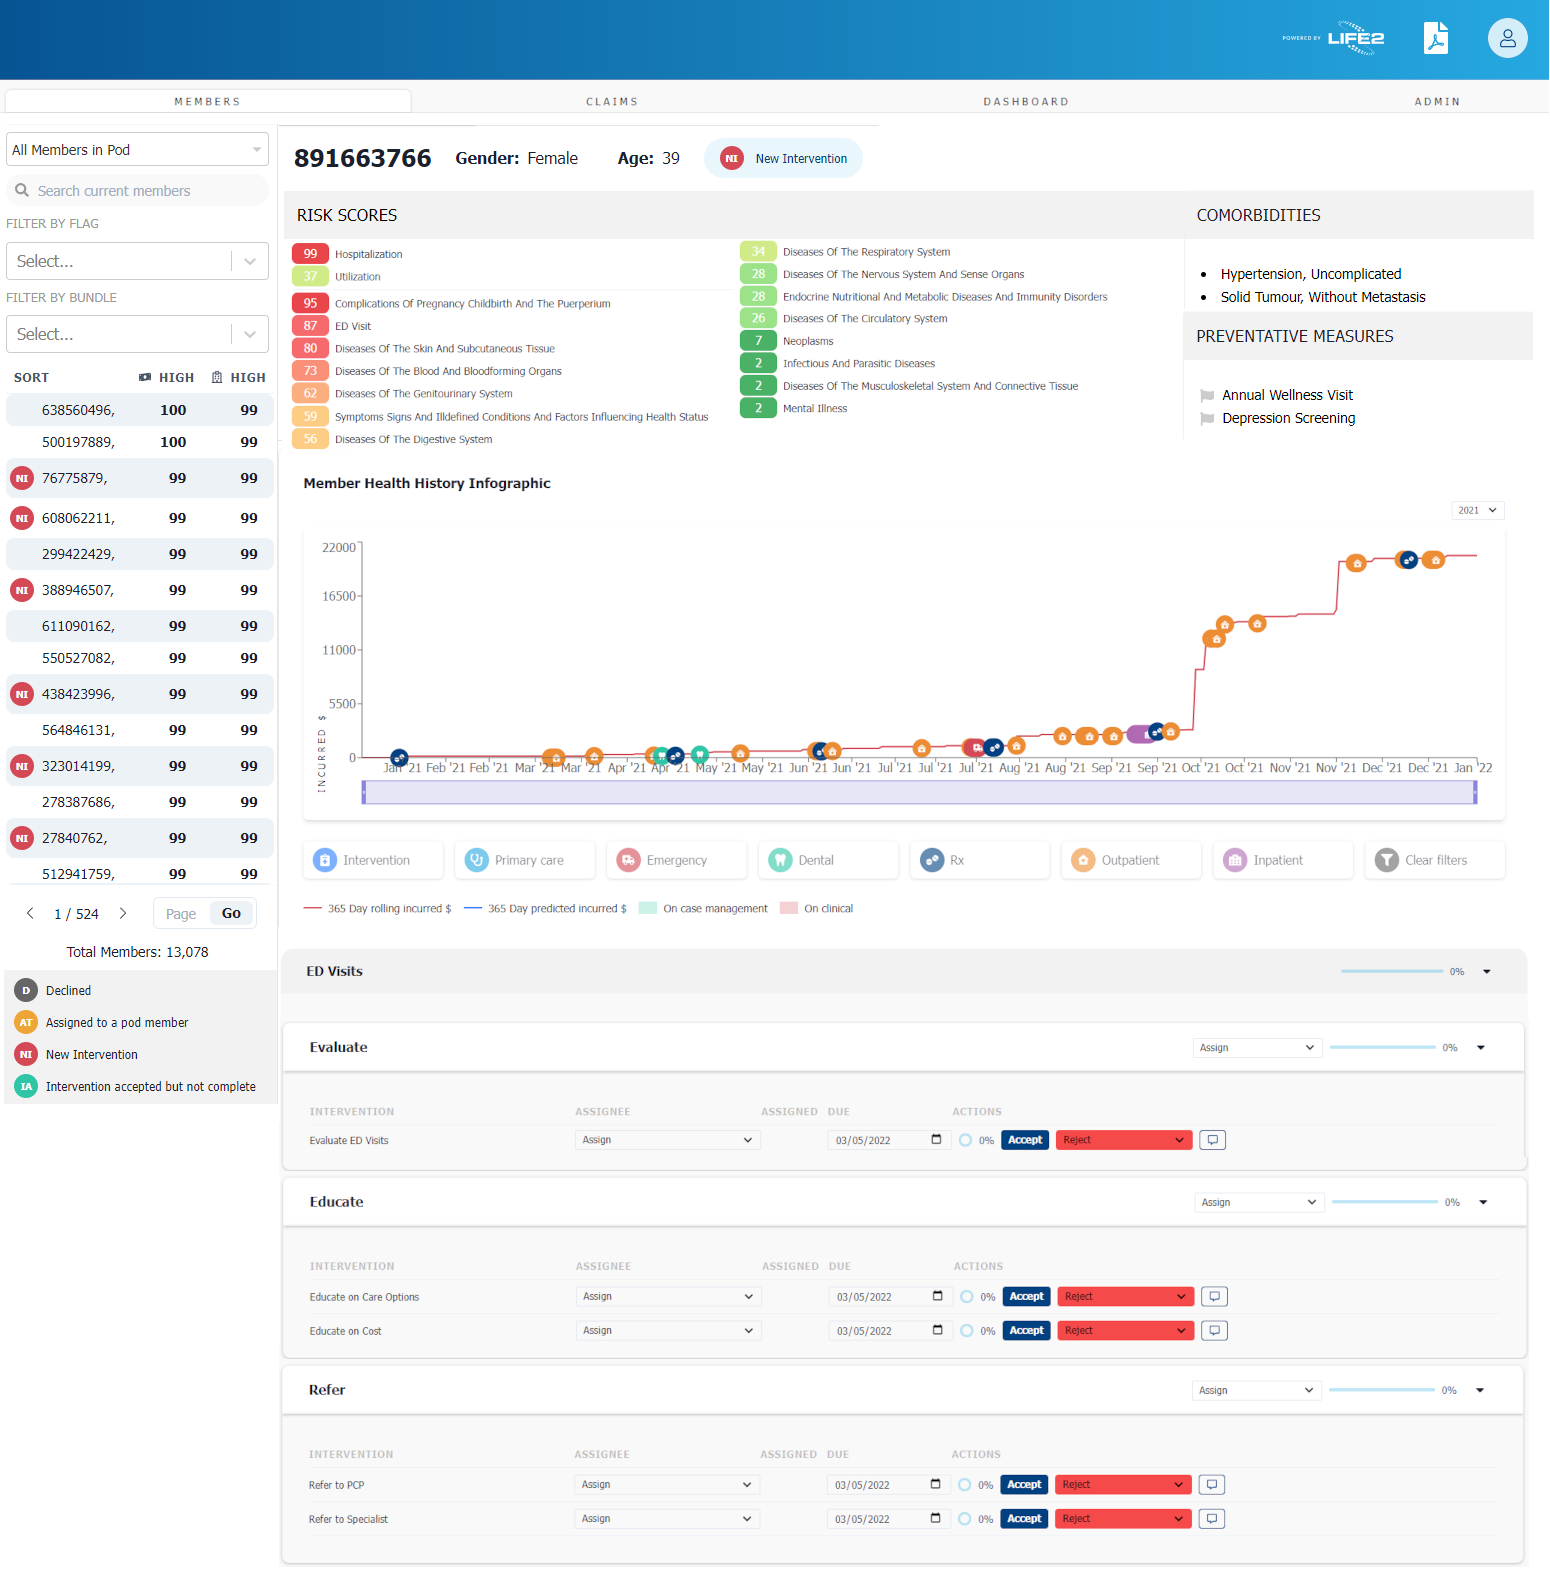Select member 500197889 in list
This screenshot has height=1580, width=1550.
(x=140, y=442)
